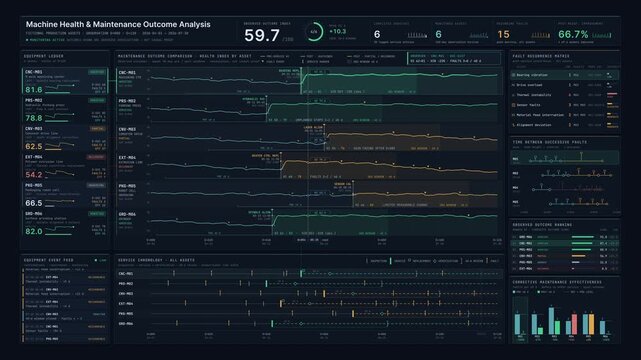
Task: Select the Thermal instability row label
Action: (534, 95)
